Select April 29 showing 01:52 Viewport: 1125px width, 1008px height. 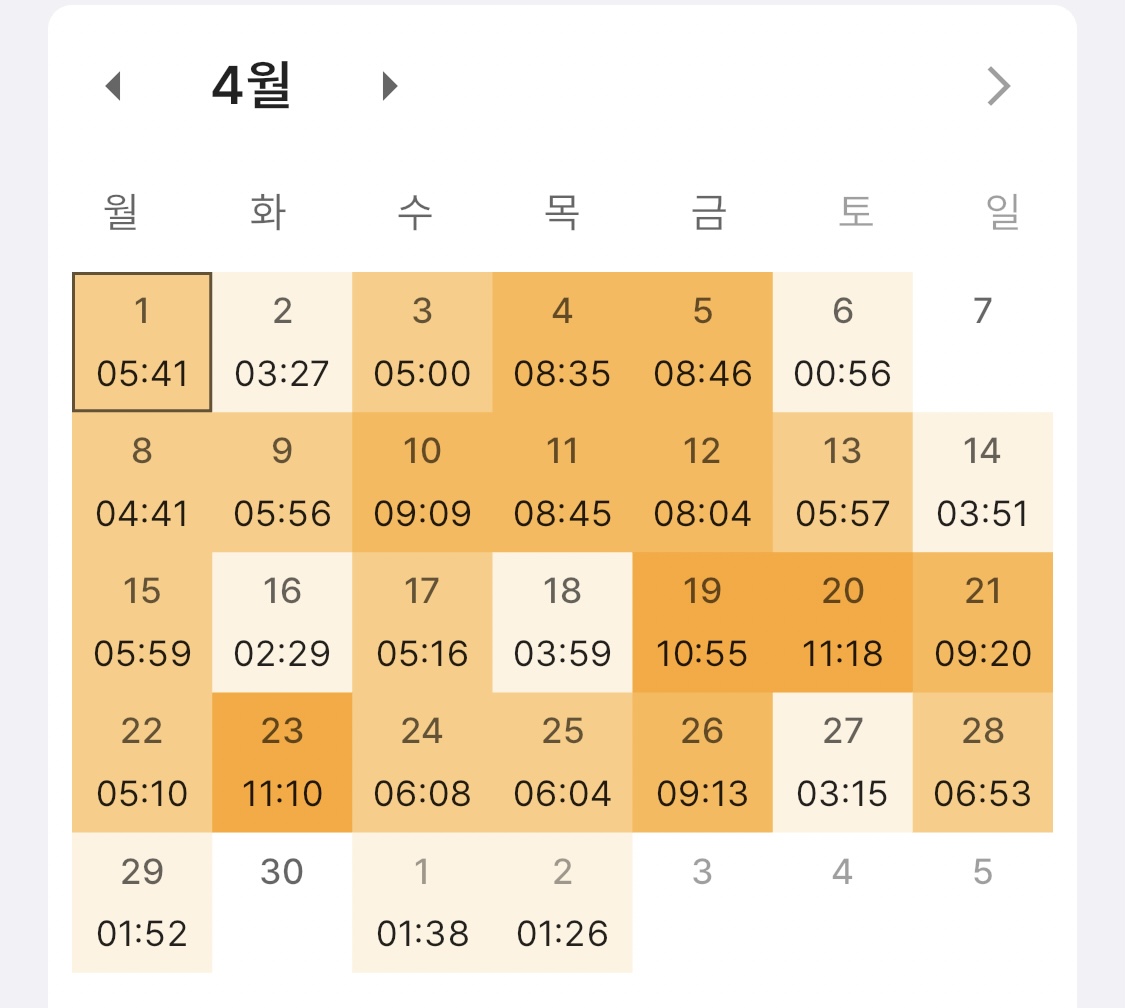pyautogui.click(x=142, y=903)
